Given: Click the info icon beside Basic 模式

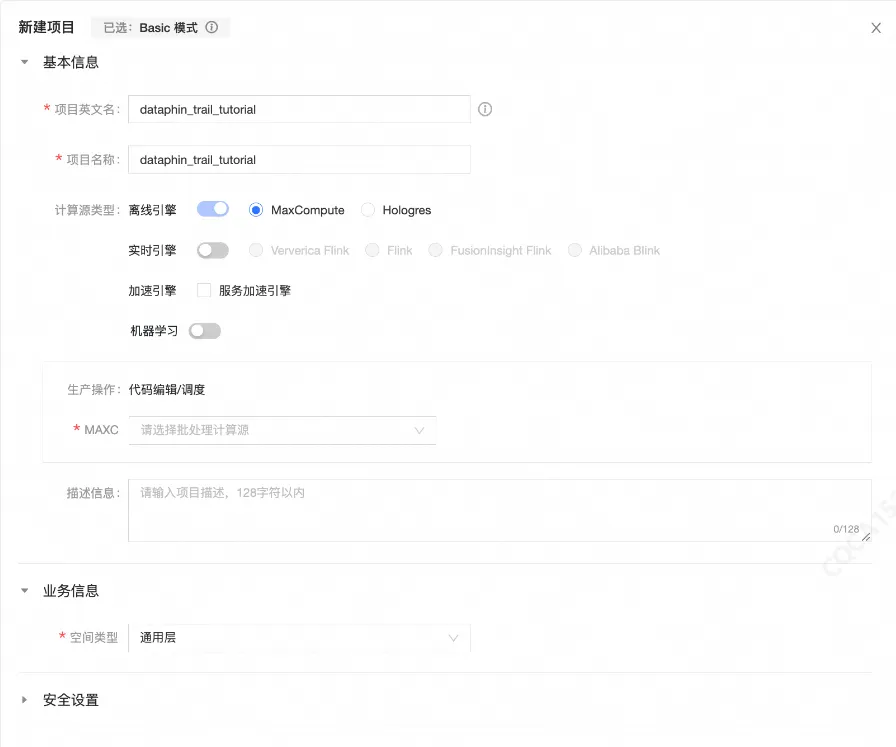Looking at the screenshot, I should (211, 27).
